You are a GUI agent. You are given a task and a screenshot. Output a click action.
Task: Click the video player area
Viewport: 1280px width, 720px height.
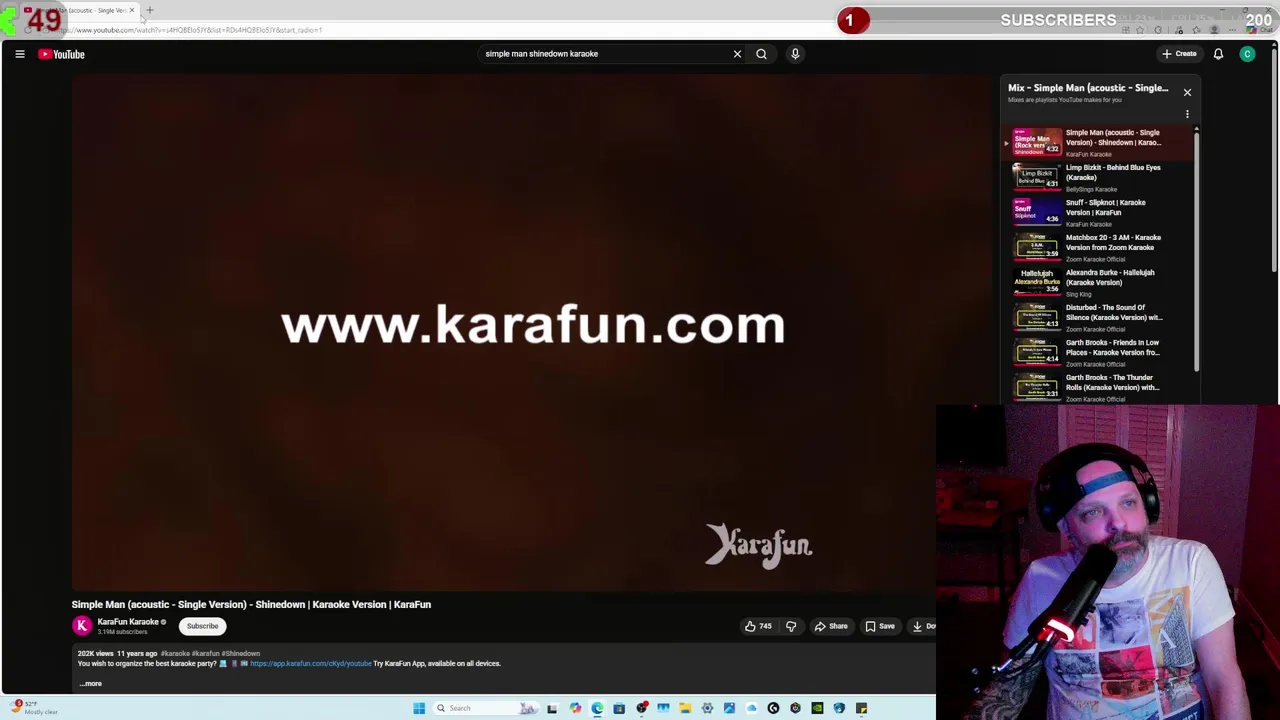pos(532,332)
